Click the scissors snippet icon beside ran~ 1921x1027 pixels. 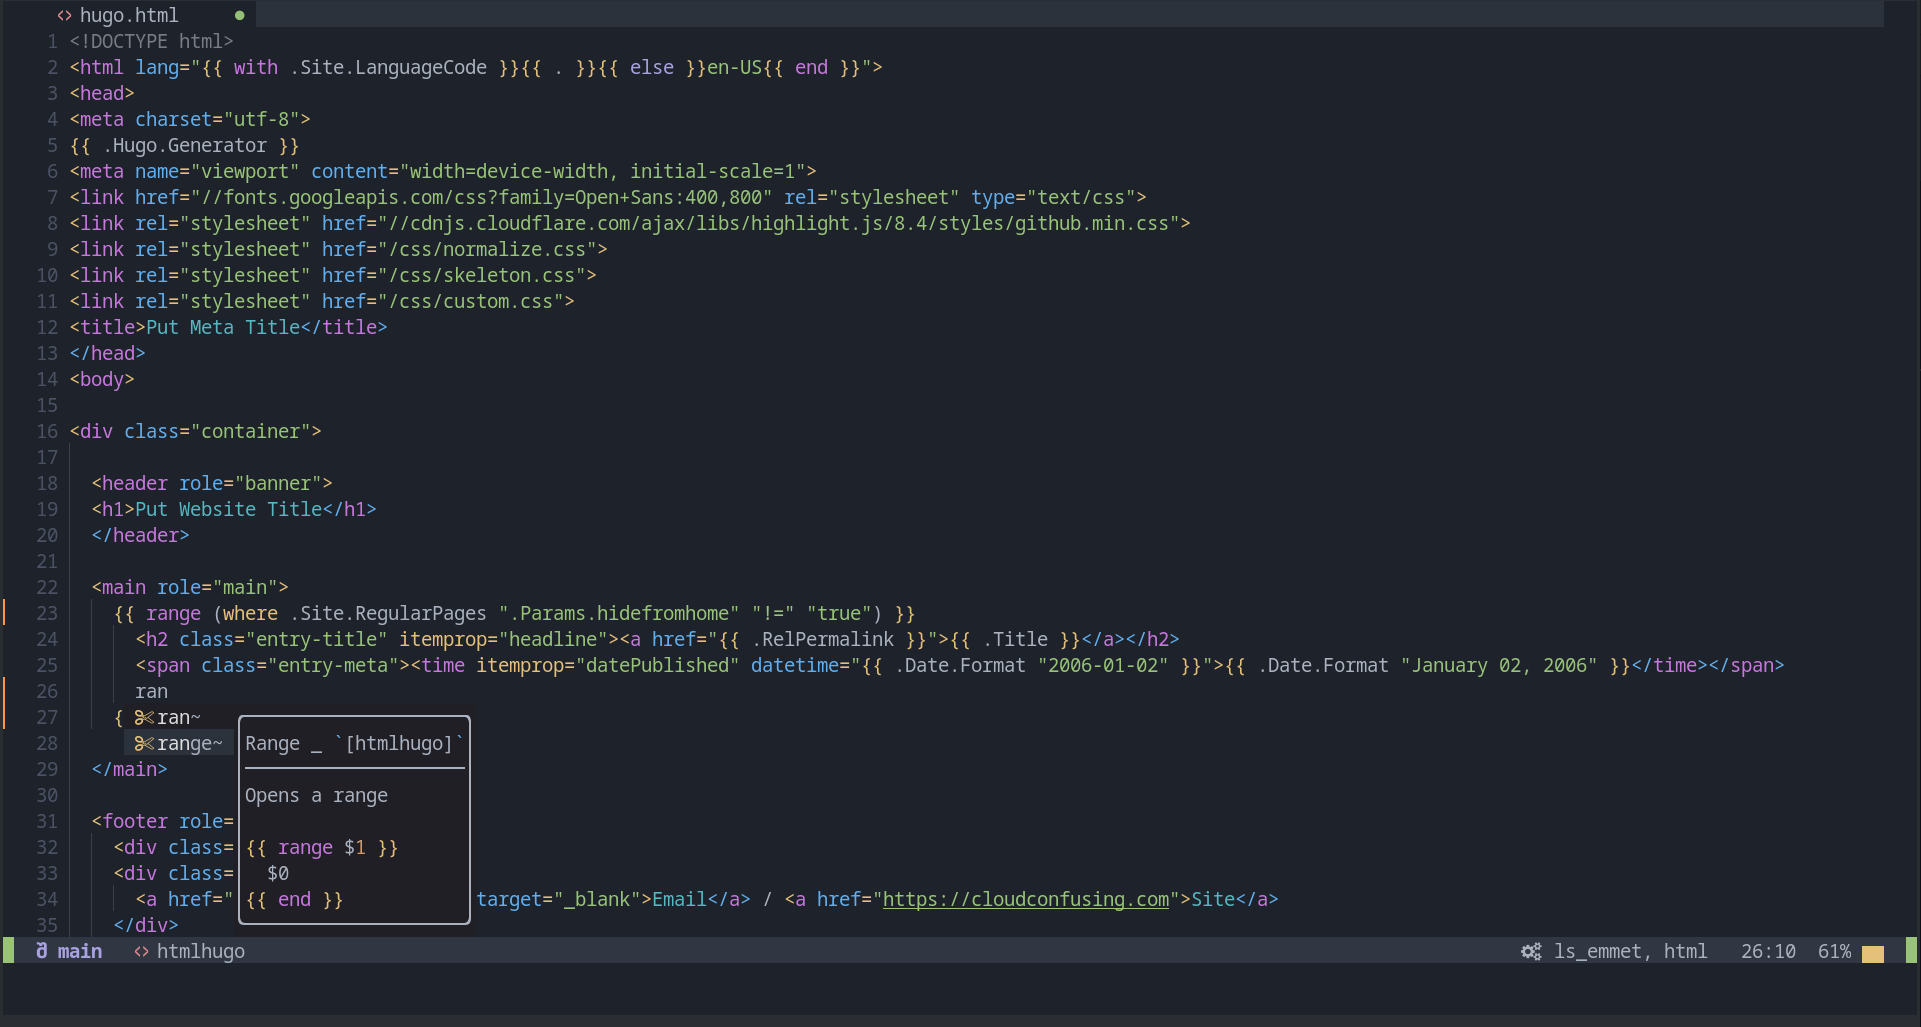pyautogui.click(x=144, y=717)
